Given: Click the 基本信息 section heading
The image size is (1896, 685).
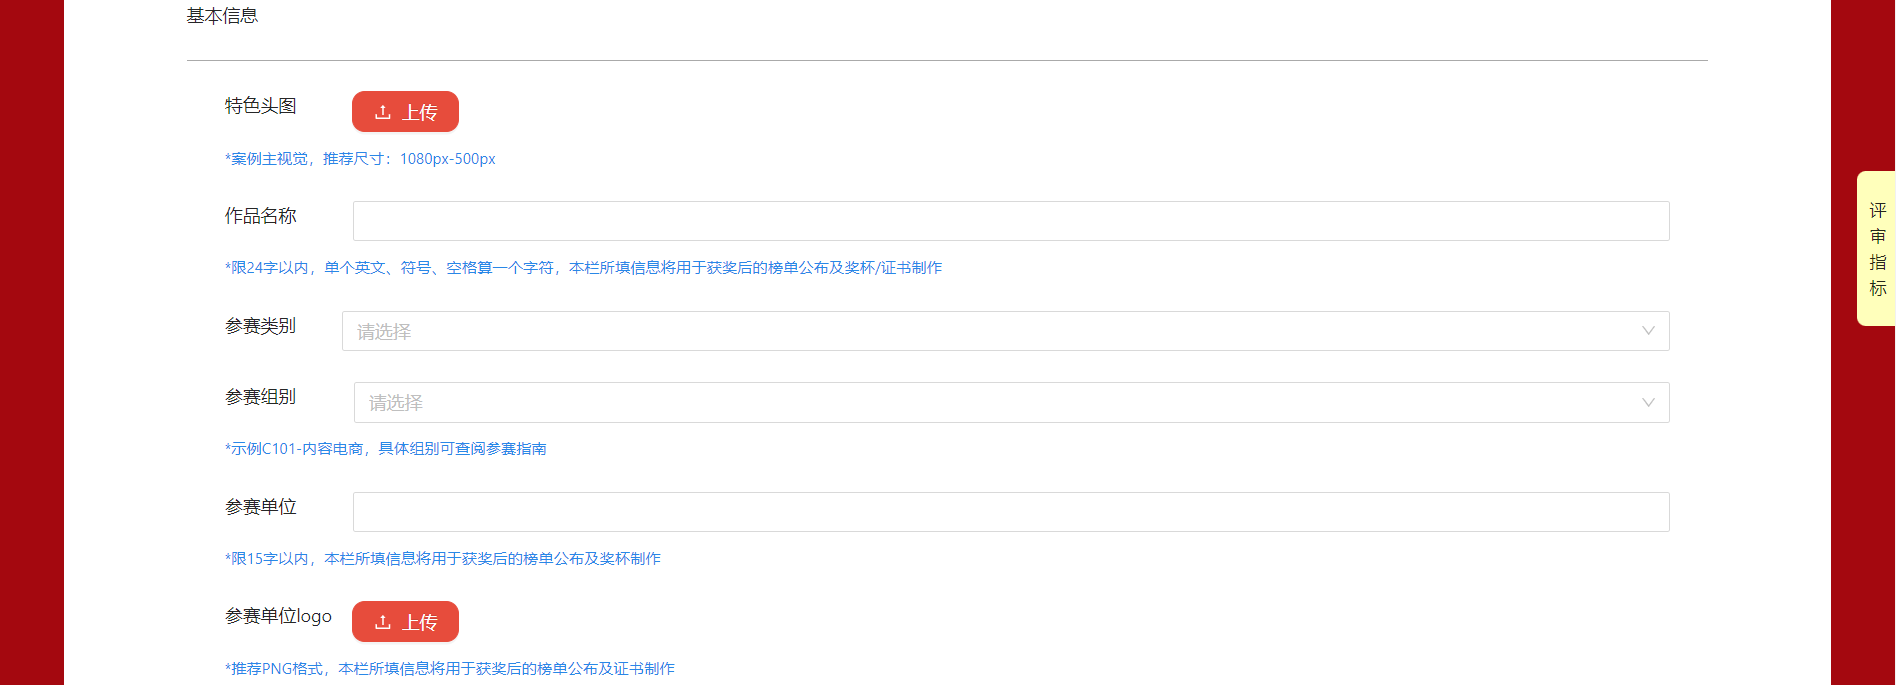Looking at the screenshot, I should tap(222, 16).
